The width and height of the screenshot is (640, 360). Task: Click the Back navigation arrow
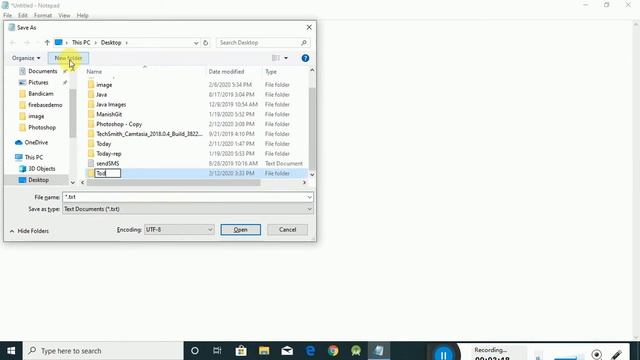pos(13,42)
